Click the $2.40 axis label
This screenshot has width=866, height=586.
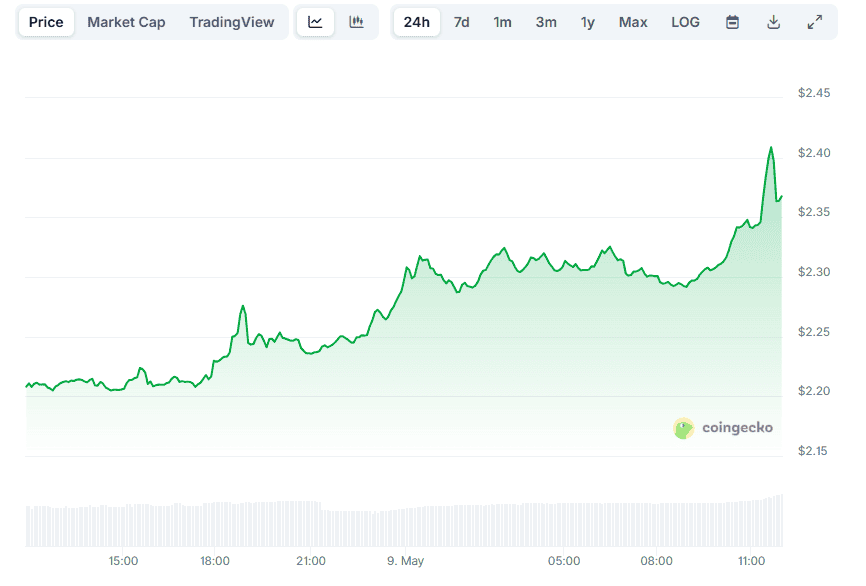[814, 153]
